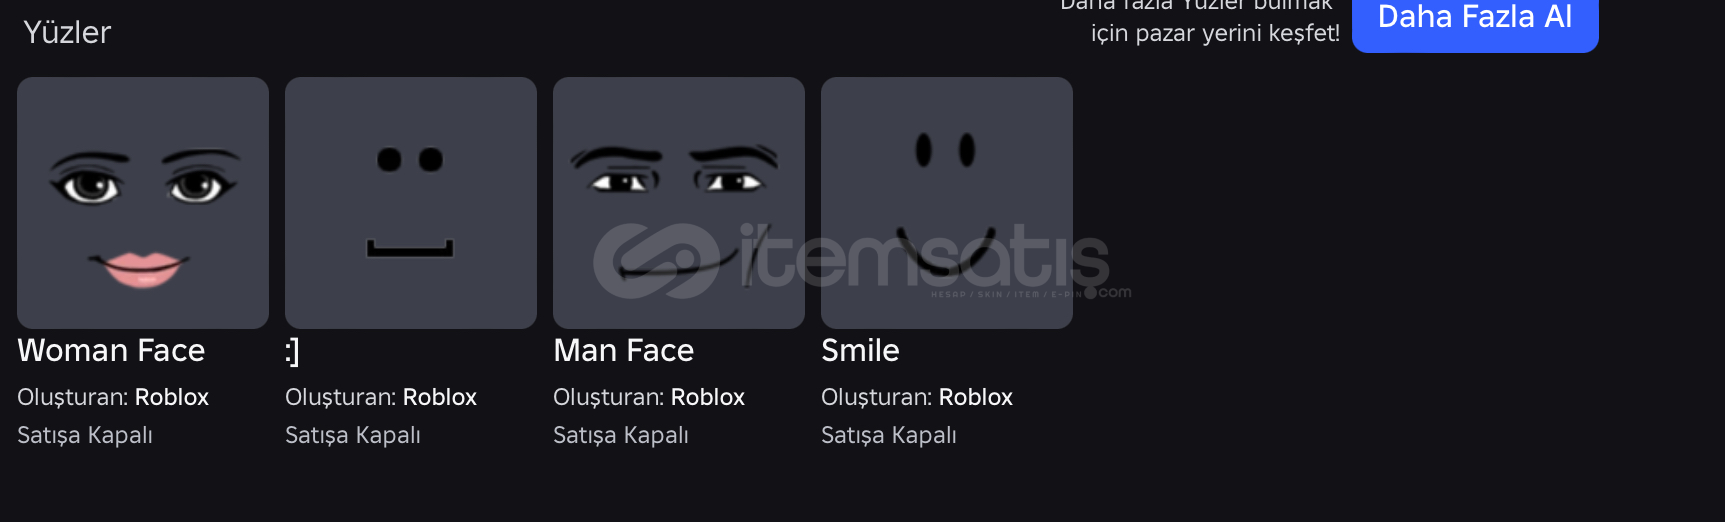Open the Man Face title link

(x=623, y=351)
